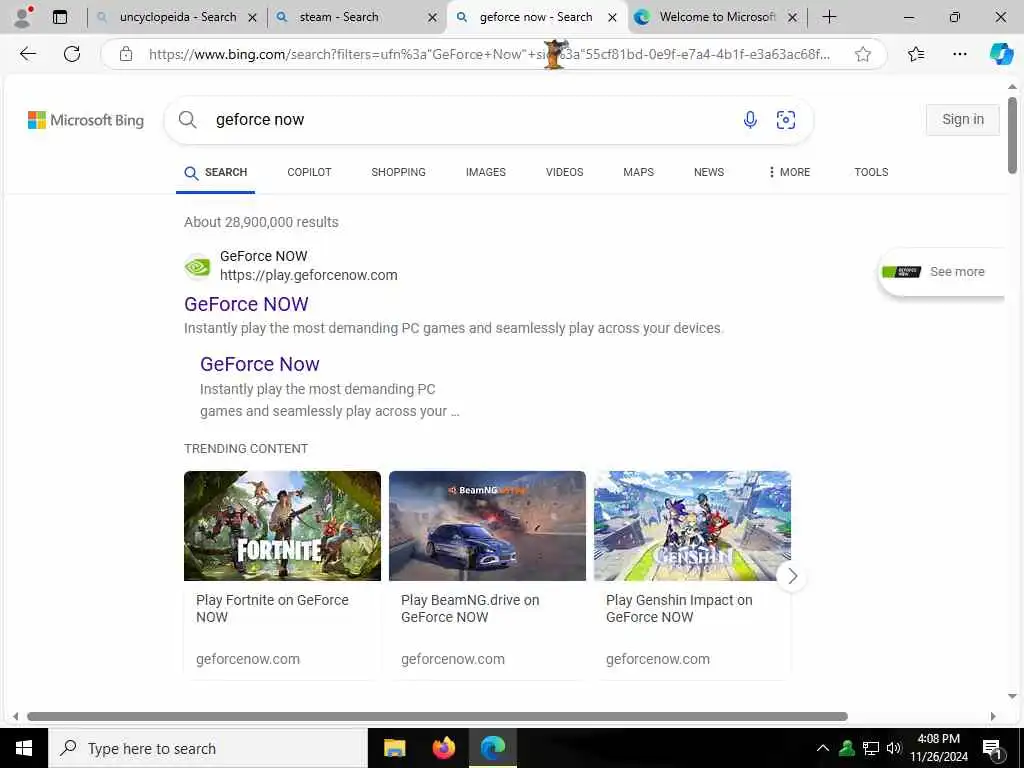Viewport: 1024px width, 768px height.
Task: Open the notification center icon
Action: [993, 749]
